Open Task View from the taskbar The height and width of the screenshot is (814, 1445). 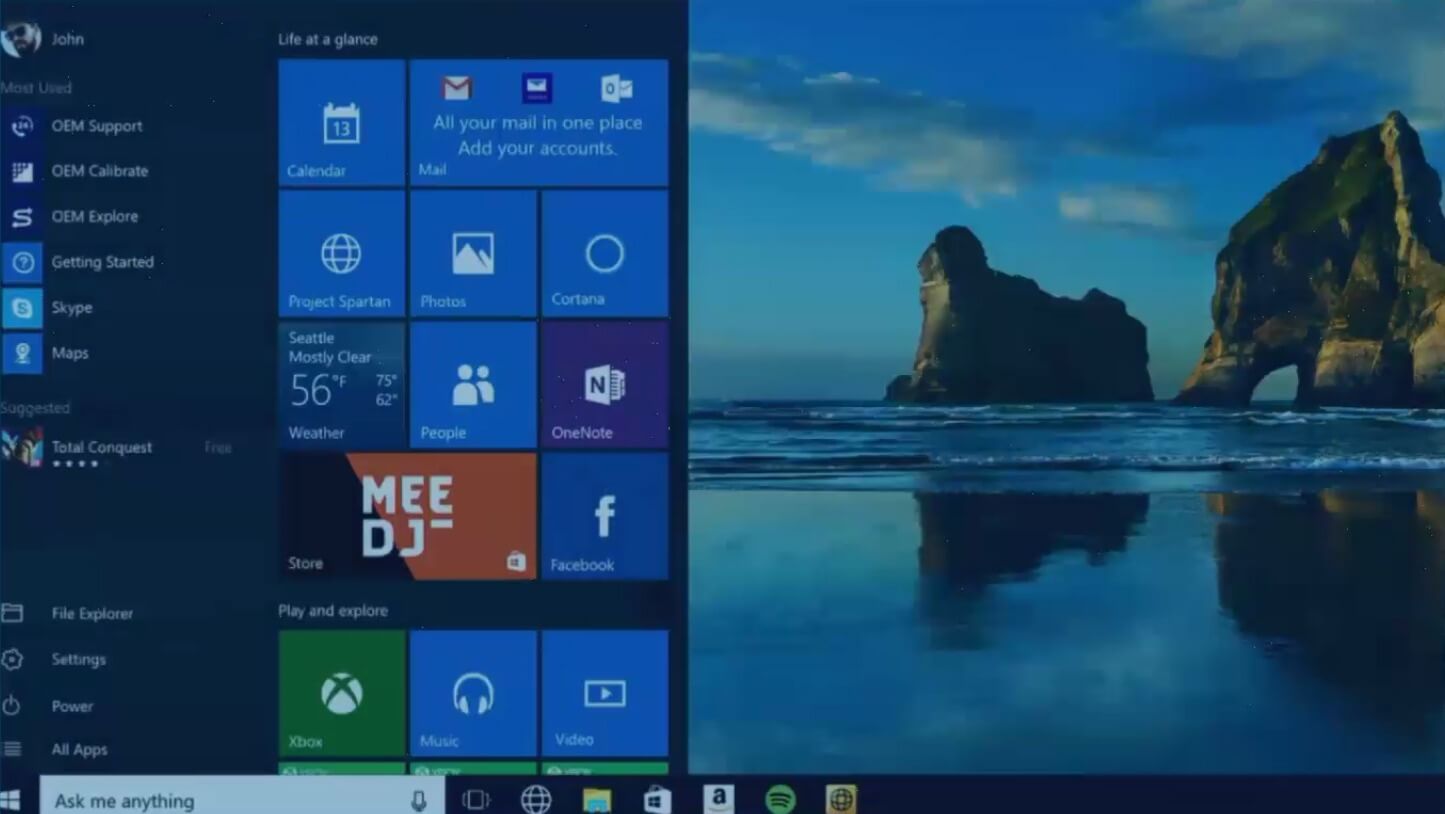pyautogui.click(x=475, y=799)
